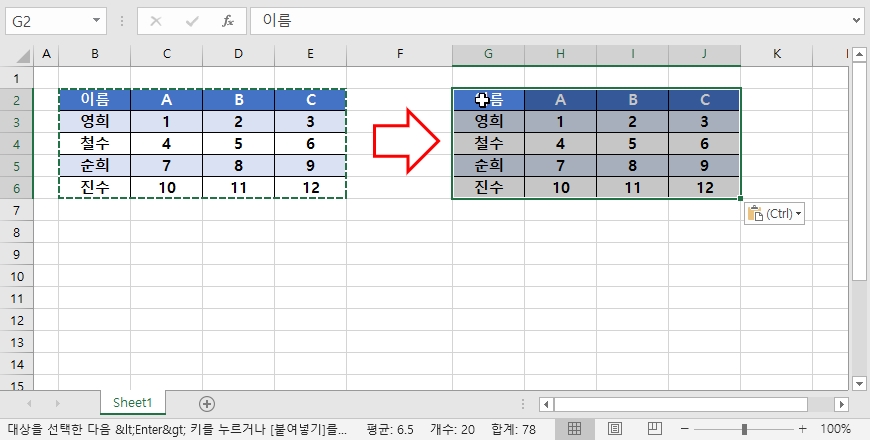Click cell J2 header C in right table
Image resolution: width=870 pixels, height=440 pixels.
704,100
